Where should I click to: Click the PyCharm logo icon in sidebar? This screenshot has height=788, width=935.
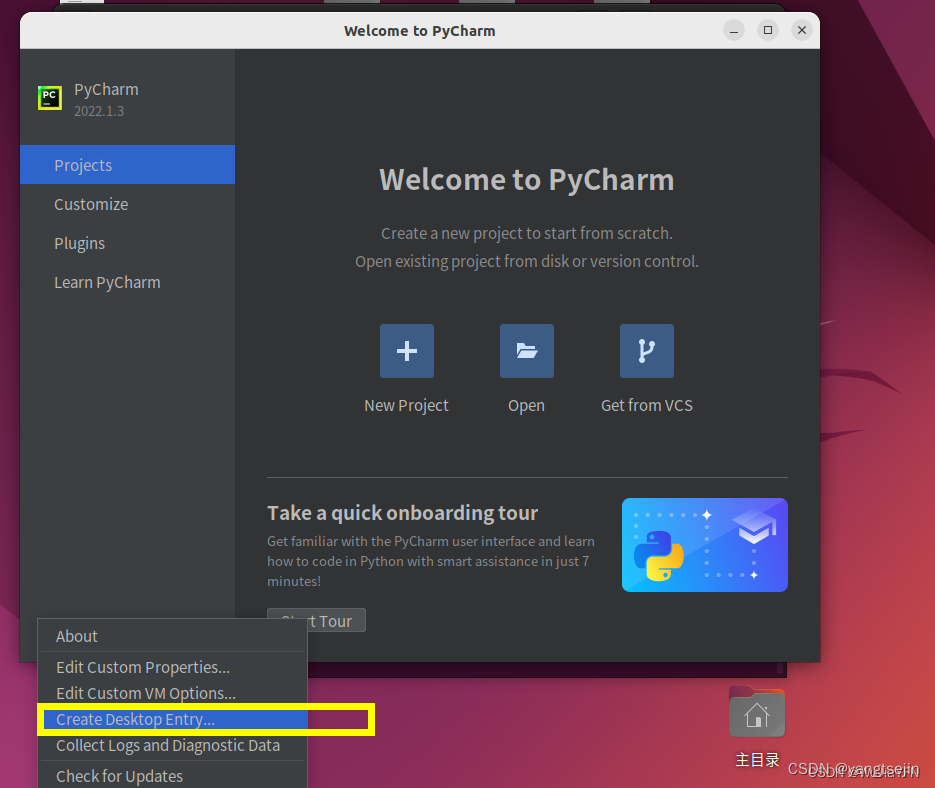(x=49, y=98)
